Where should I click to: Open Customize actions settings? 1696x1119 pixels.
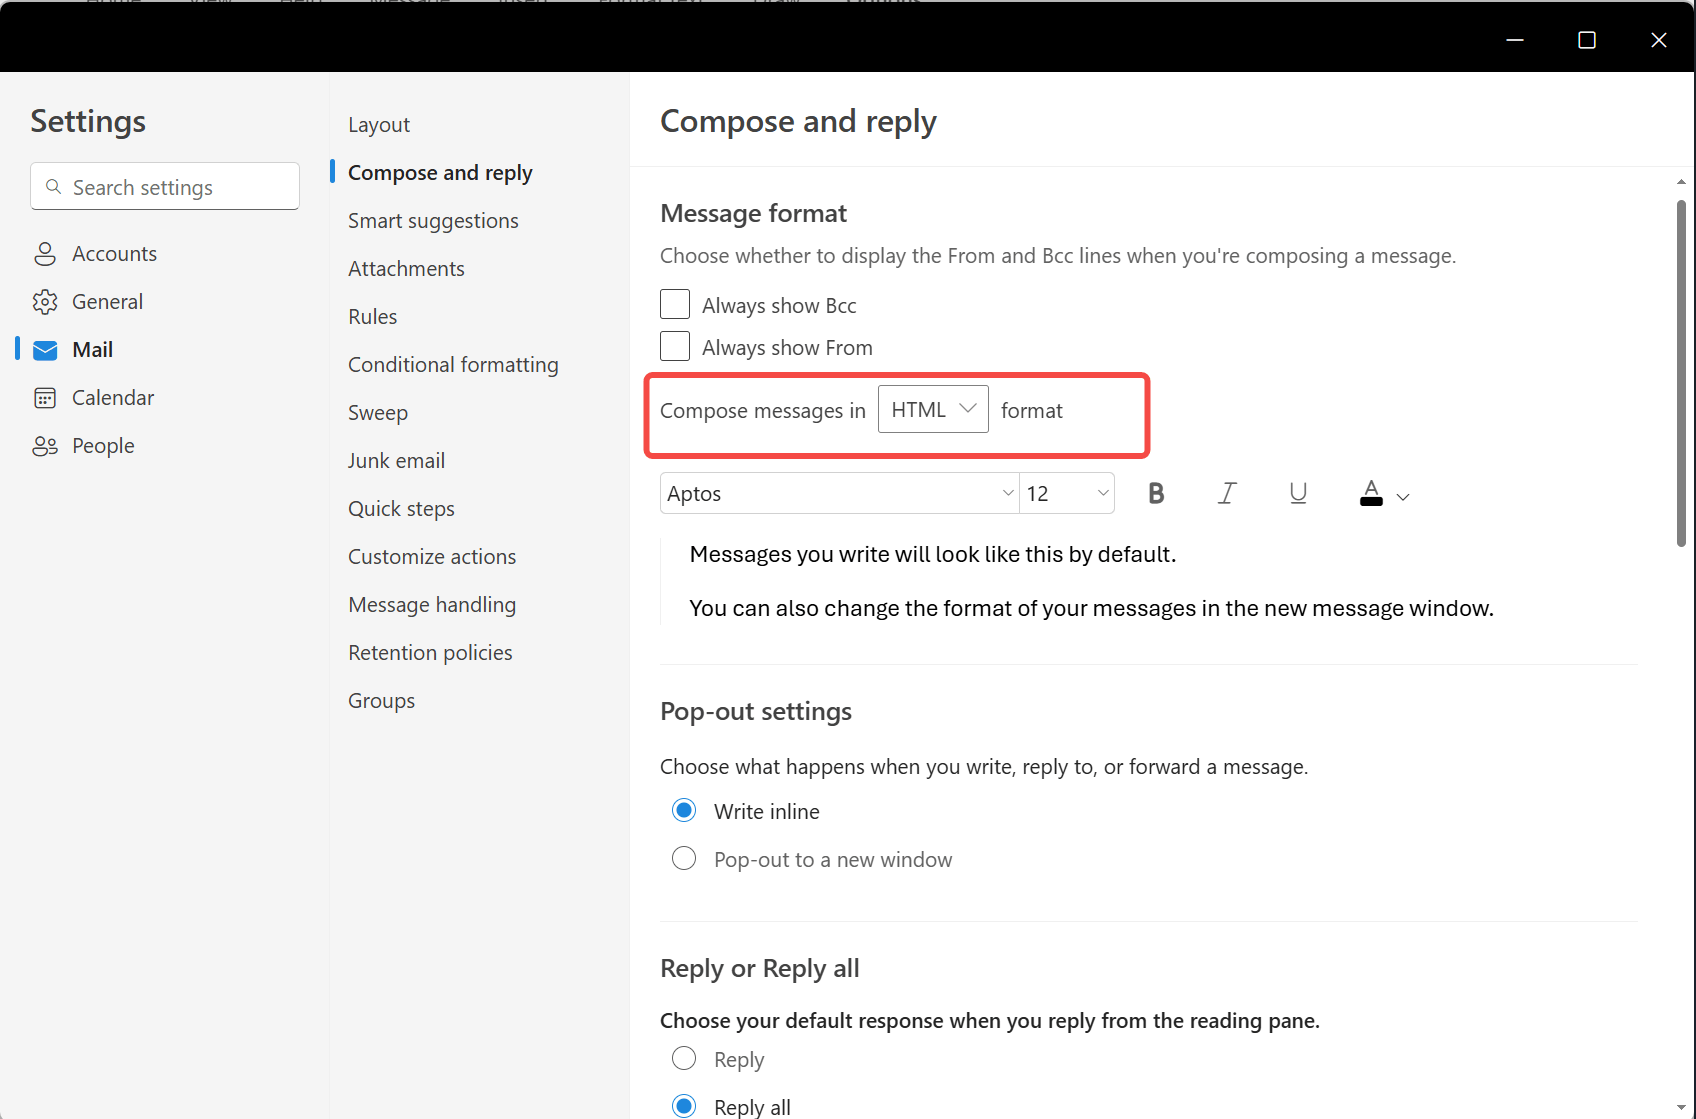click(432, 557)
